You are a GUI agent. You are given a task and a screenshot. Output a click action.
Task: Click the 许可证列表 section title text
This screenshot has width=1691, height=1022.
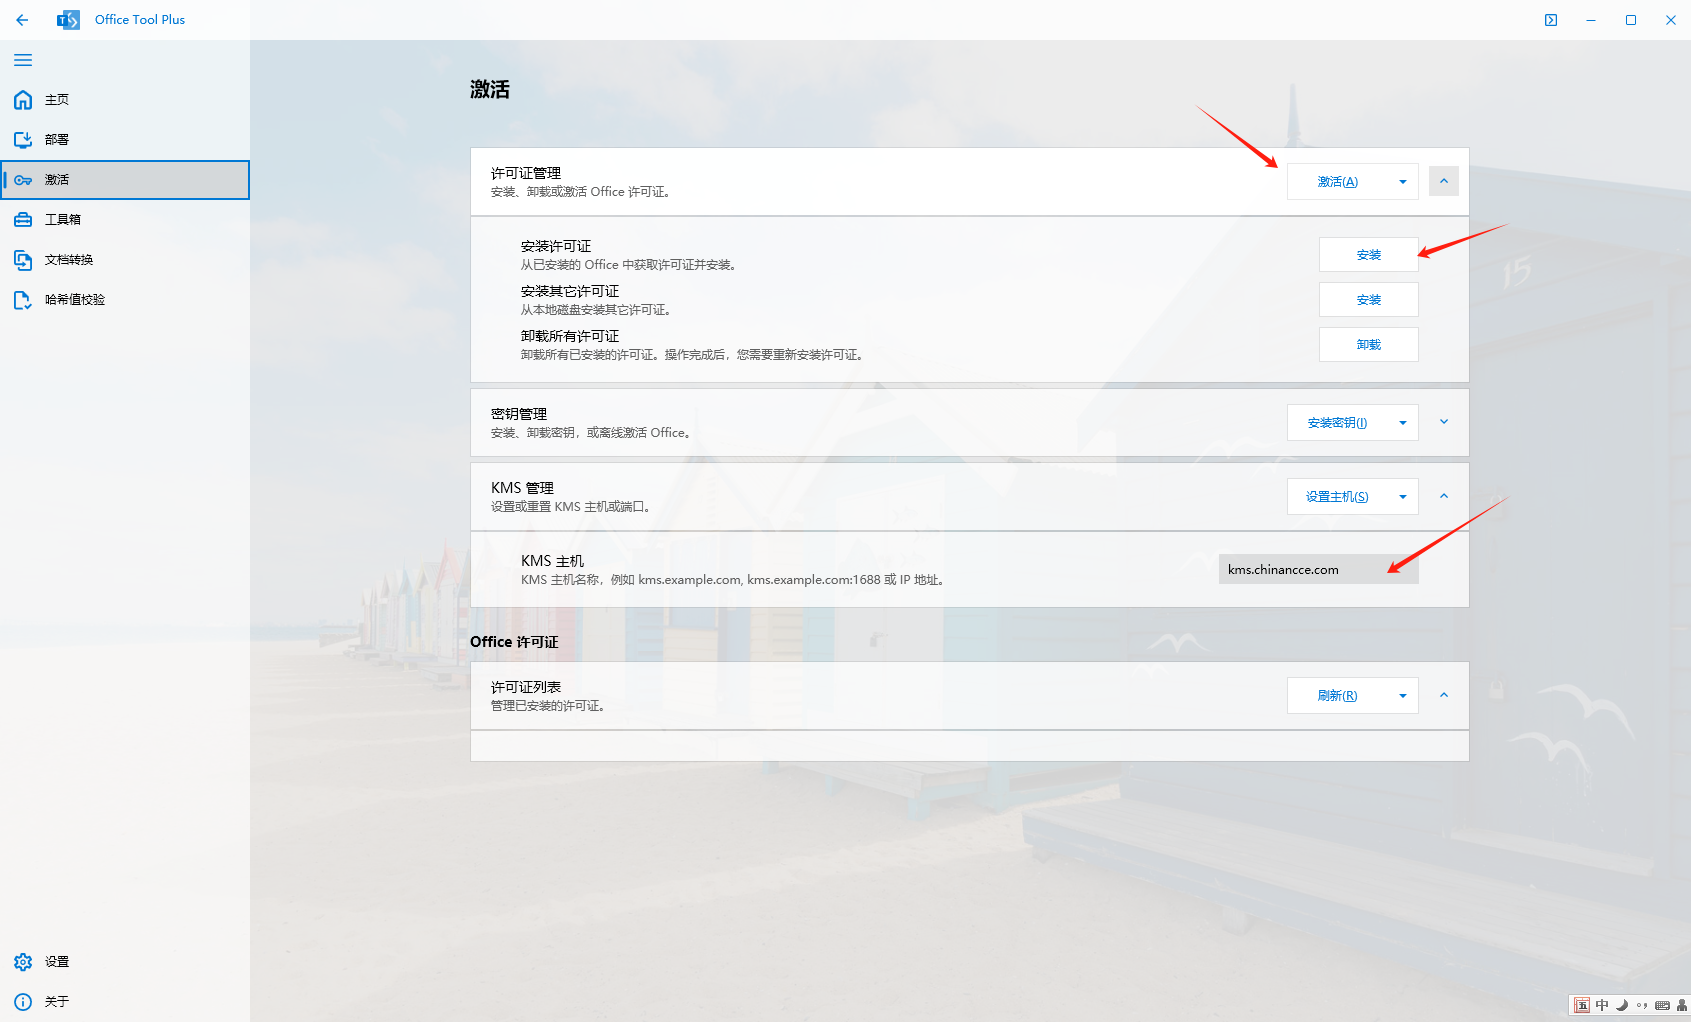coord(526,688)
